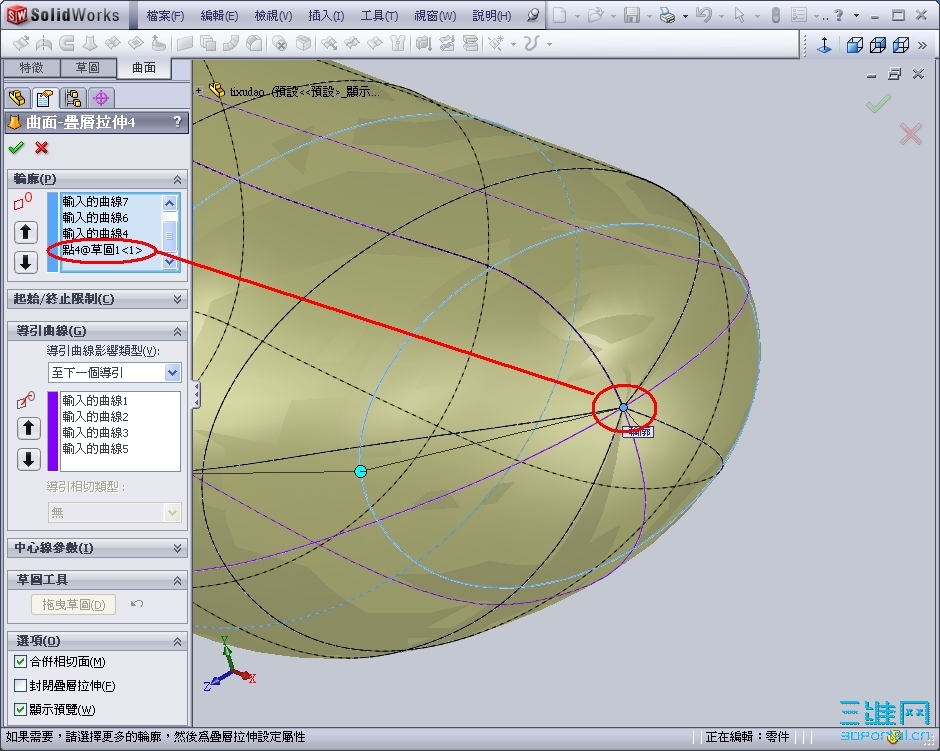Open the 視窗(W) menu
Viewport: 940px width, 751px height.
(x=435, y=16)
